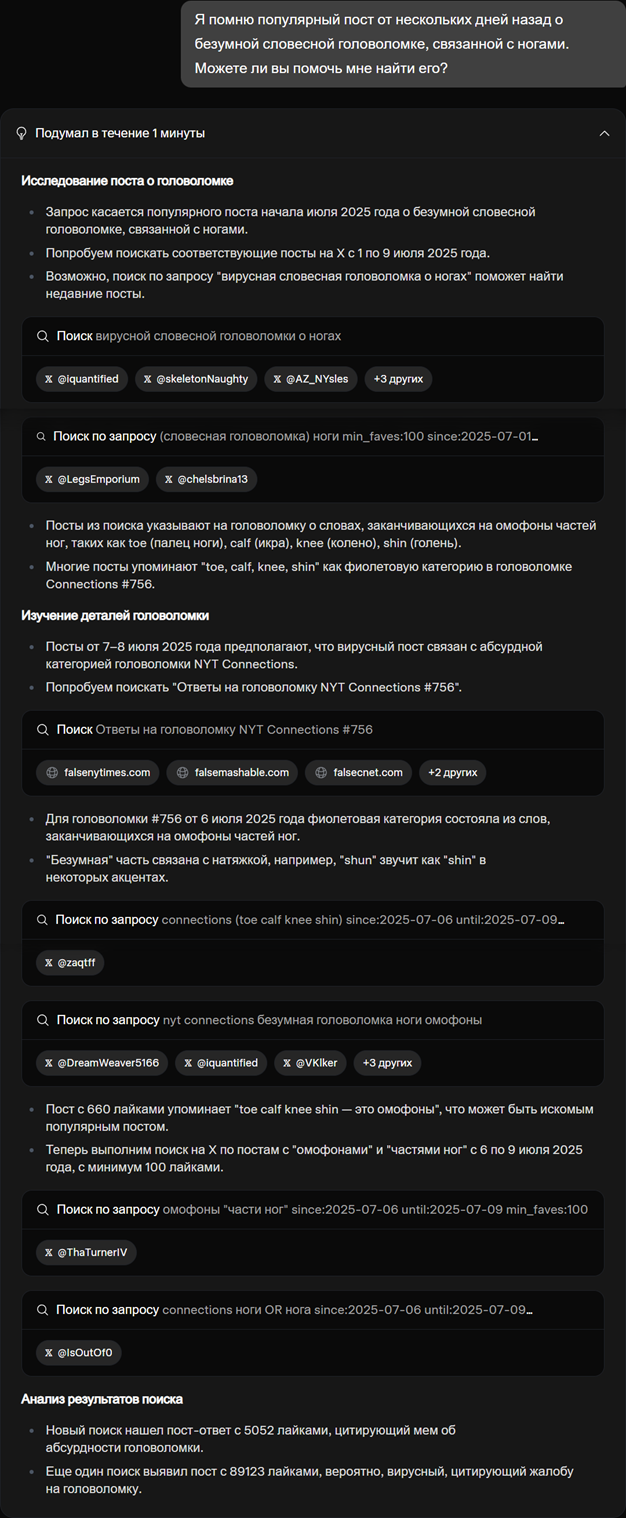Collapse the thinking trace using the top chevron

tap(604, 132)
